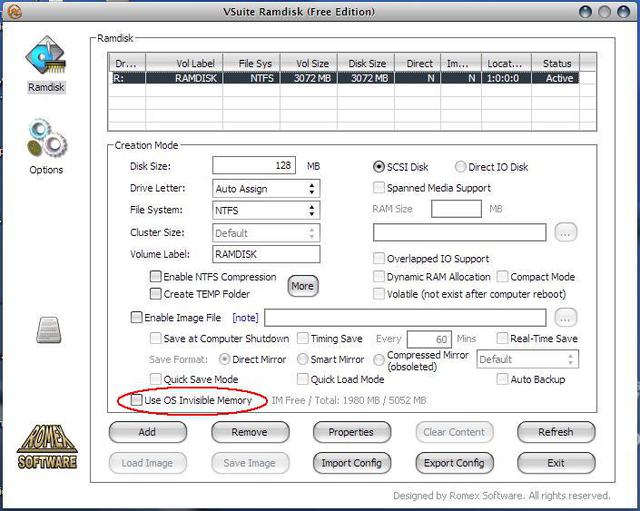The height and width of the screenshot is (511, 640).
Task: Click the Locat... column header
Action: point(507,63)
